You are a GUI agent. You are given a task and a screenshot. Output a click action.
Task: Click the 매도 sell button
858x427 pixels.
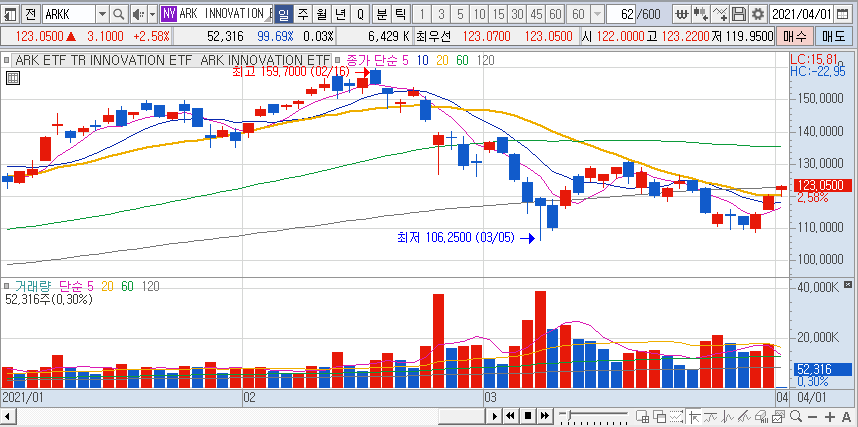(x=833, y=37)
